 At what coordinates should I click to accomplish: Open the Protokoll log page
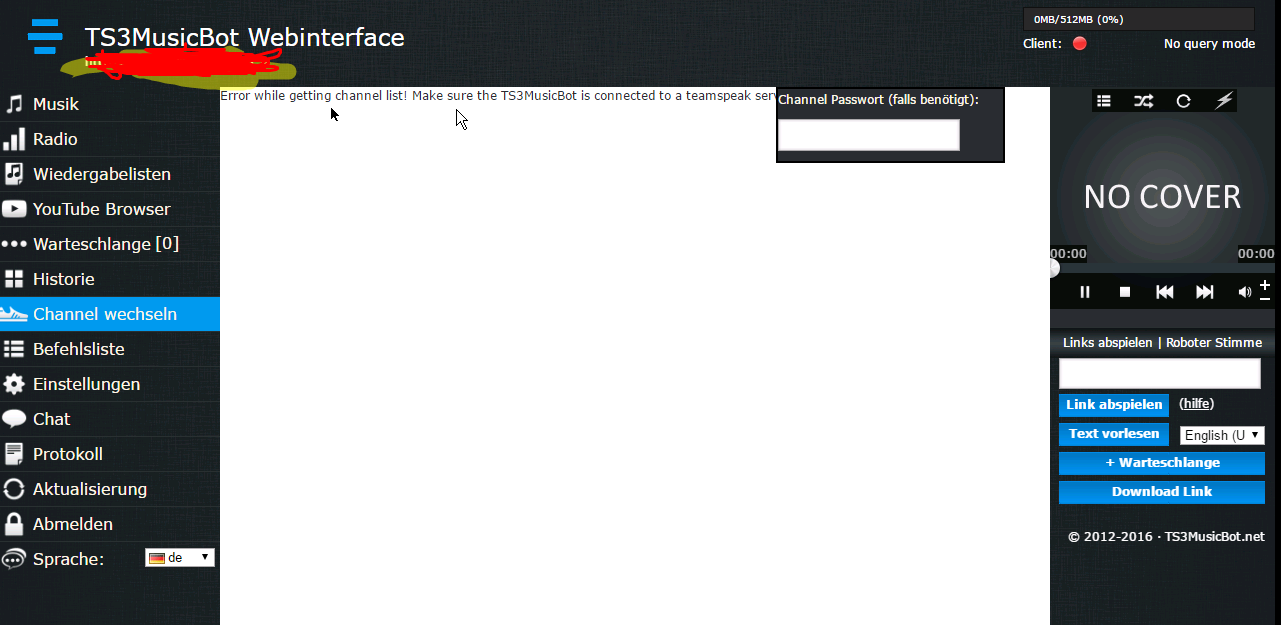coord(110,454)
